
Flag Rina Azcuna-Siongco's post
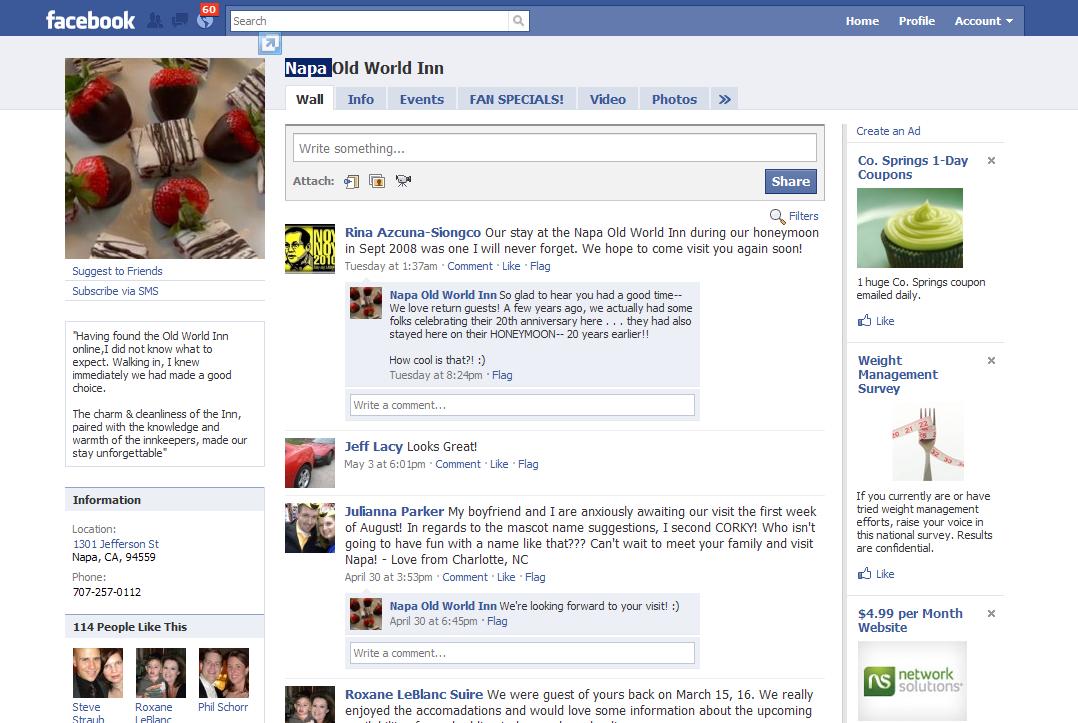tap(540, 267)
